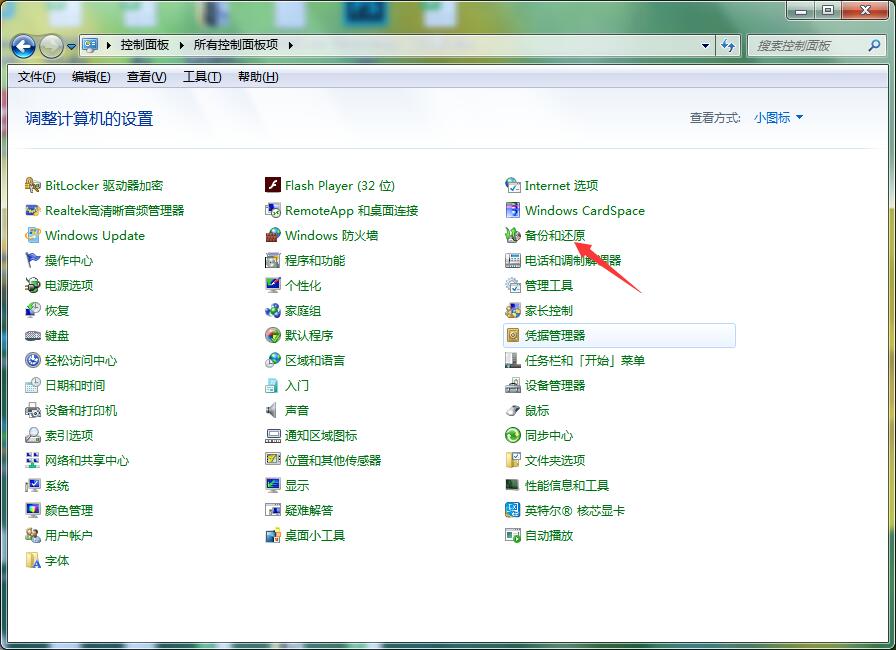Click the 同步中心 green icon
The image size is (896, 650).
click(x=513, y=435)
